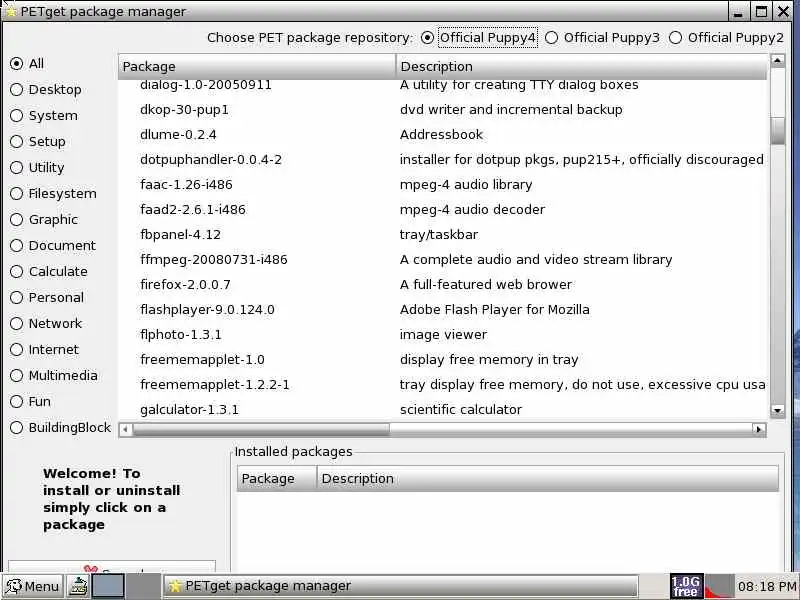Screen dimensions: 800x600
Task: Choose the Filesystem category
Action: 54,193
